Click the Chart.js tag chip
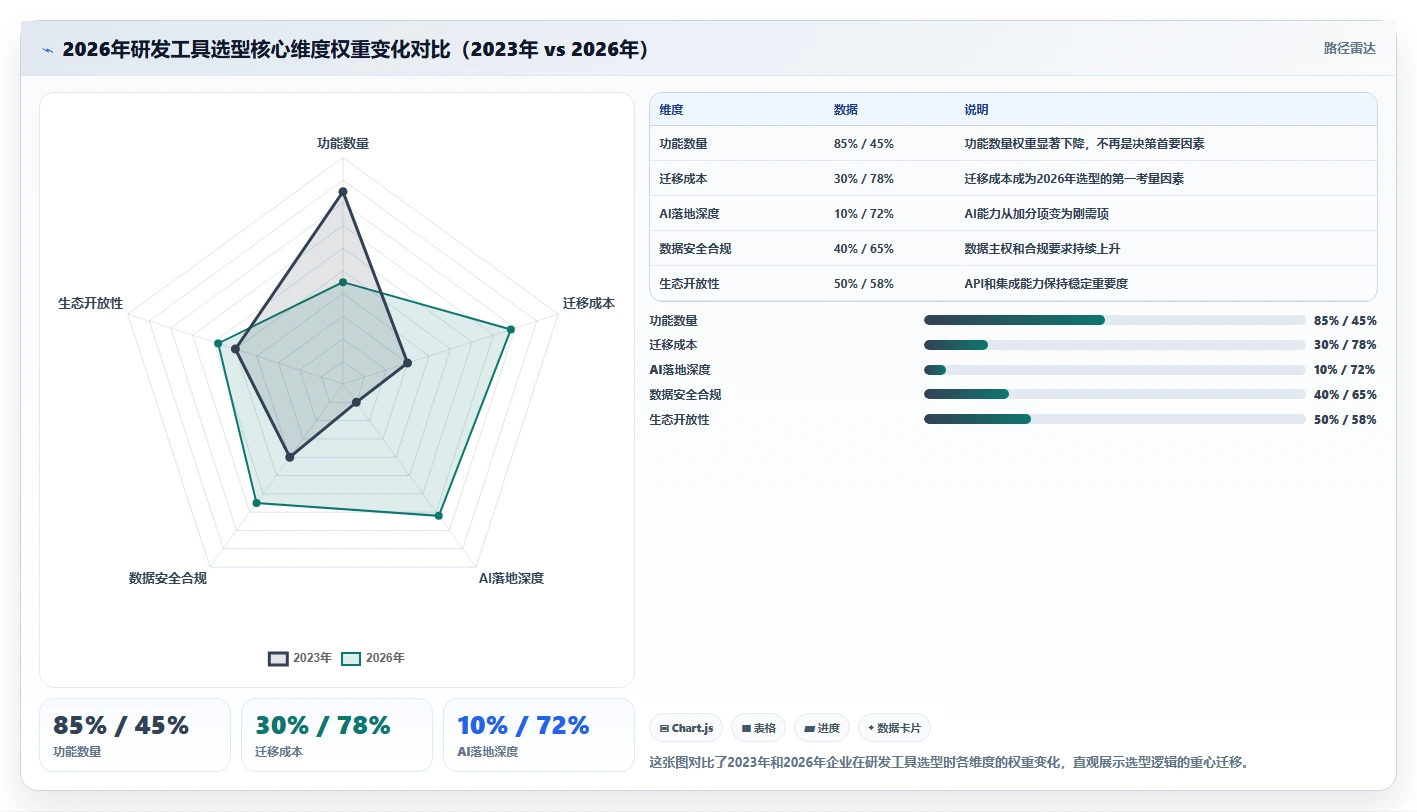Image resolution: width=1417 pixels, height=812 pixels. click(686, 728)
